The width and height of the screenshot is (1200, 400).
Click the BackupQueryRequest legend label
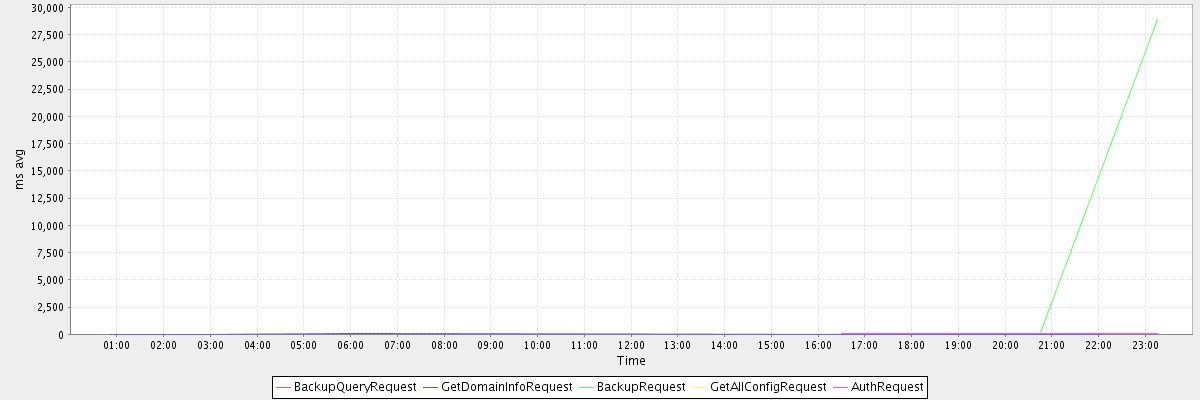coord(354,386)
